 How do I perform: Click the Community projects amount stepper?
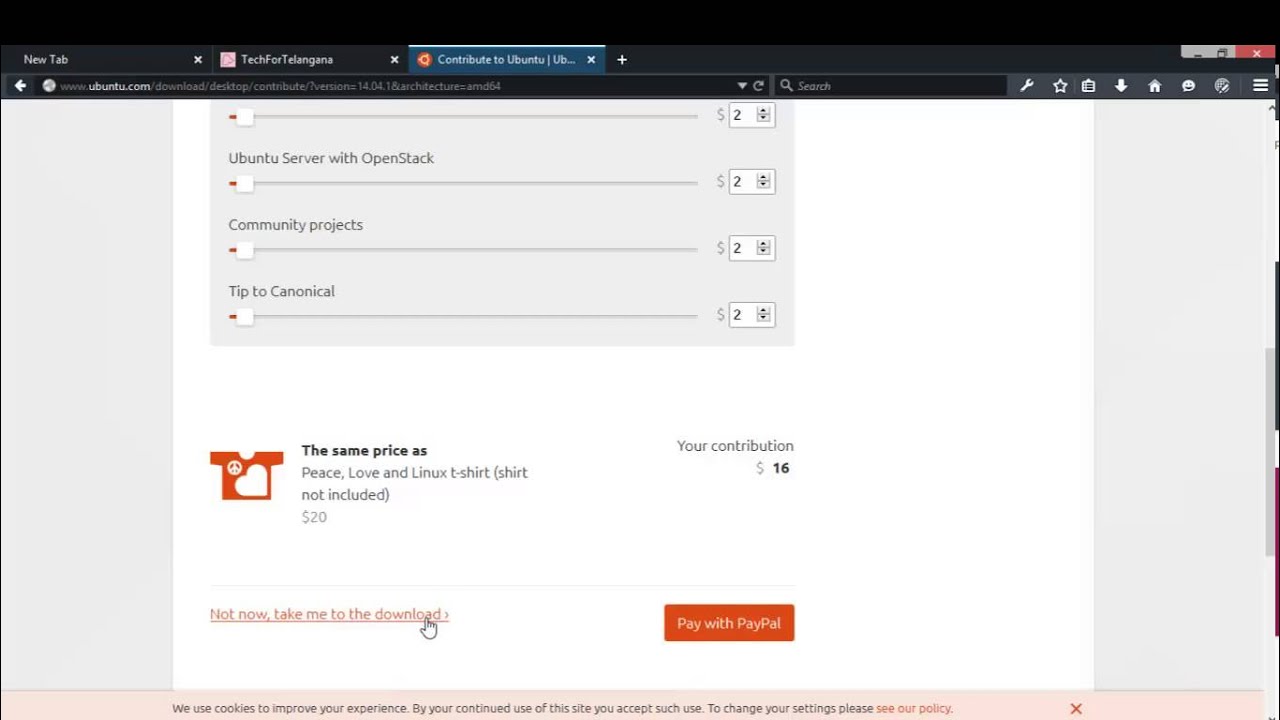(763, 248)
